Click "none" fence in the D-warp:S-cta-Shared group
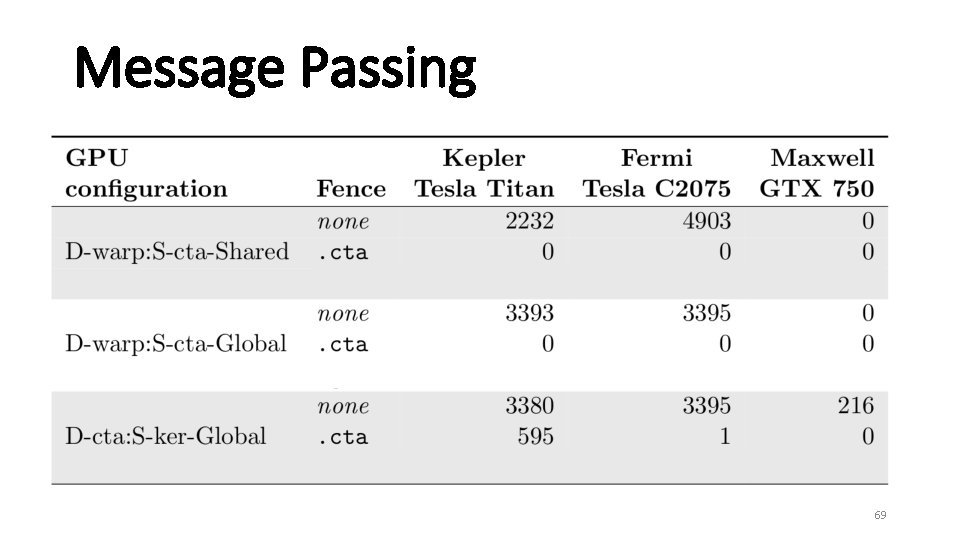This screenshot has height=540, width=960. pos(343,221)
